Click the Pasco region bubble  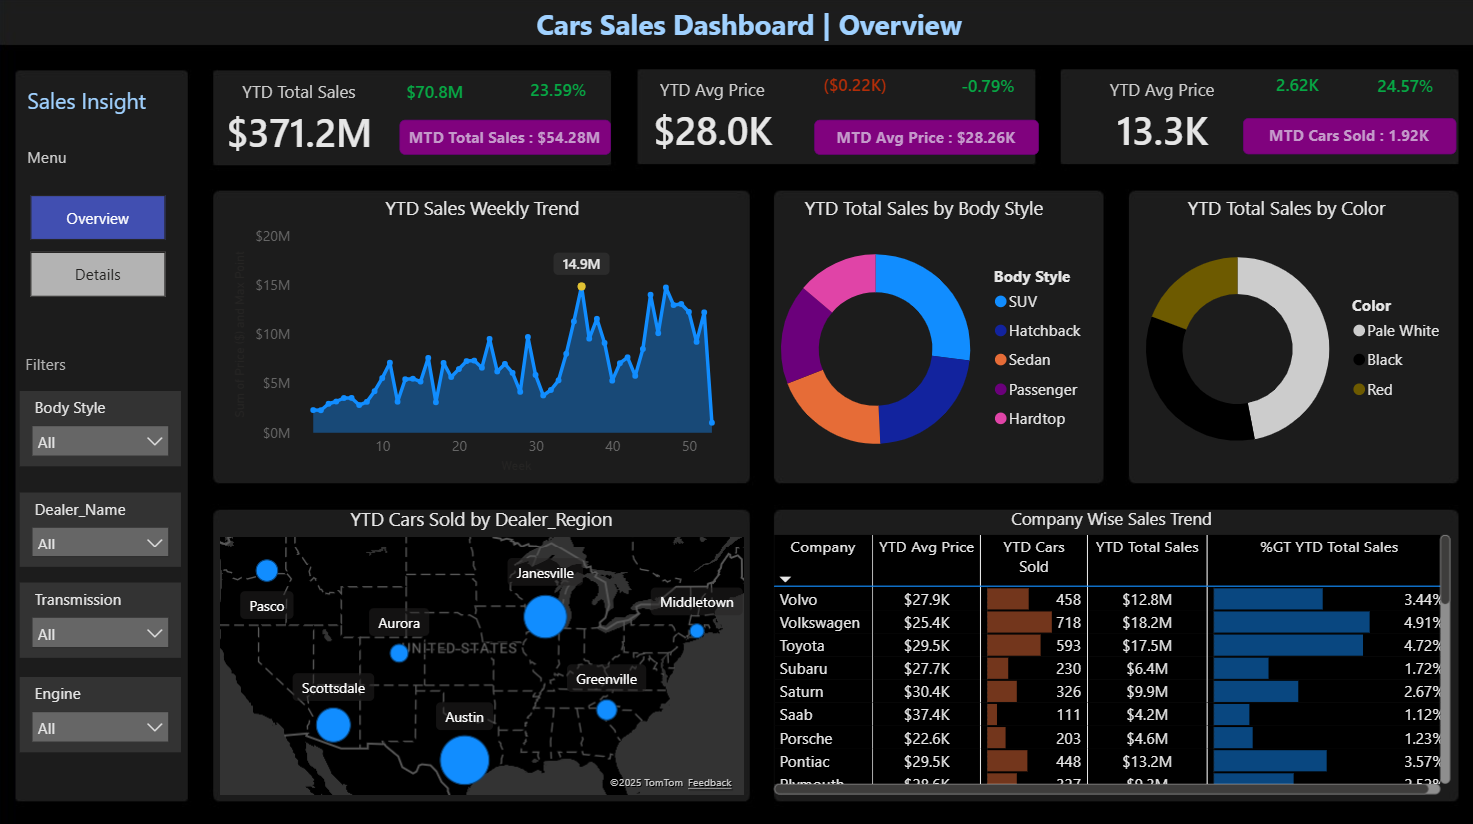tap(267, 570)
